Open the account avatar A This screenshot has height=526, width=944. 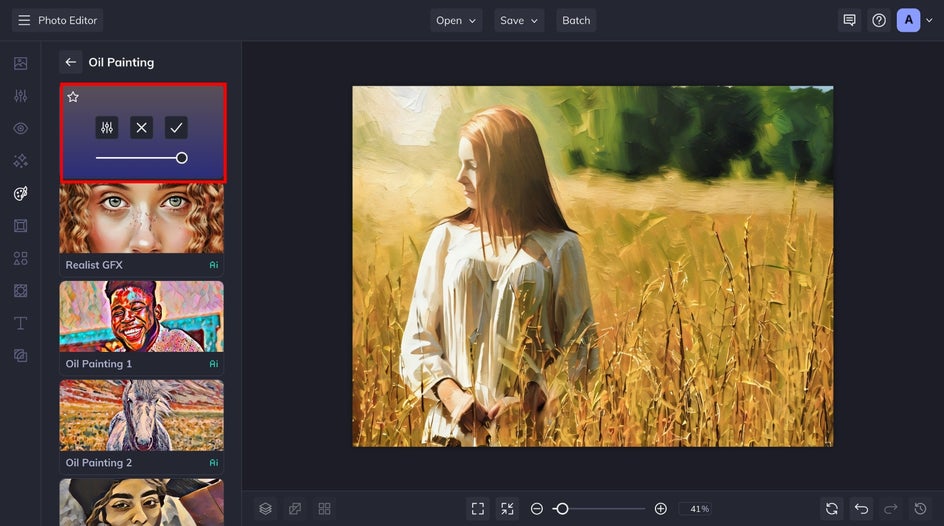[908, 20]
